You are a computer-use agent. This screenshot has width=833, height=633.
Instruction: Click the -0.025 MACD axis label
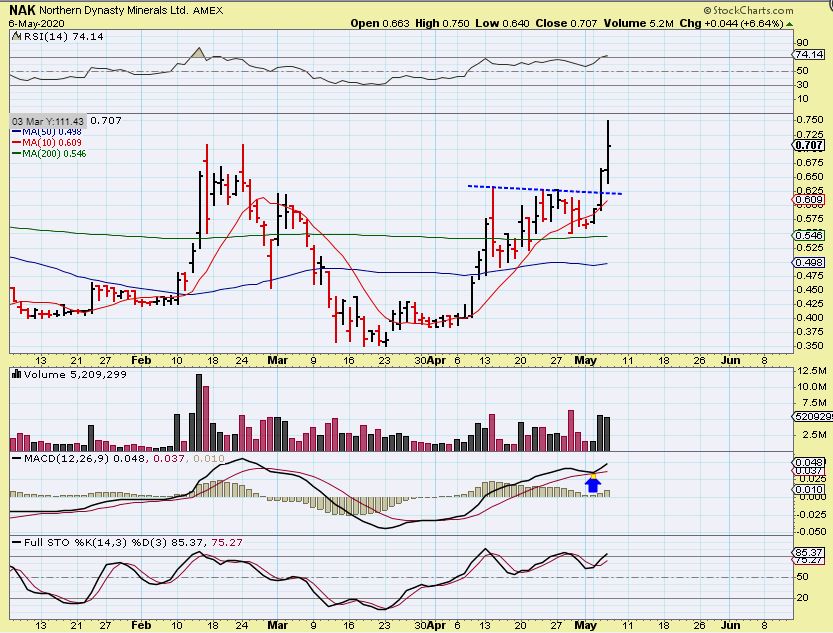[811, 515]
